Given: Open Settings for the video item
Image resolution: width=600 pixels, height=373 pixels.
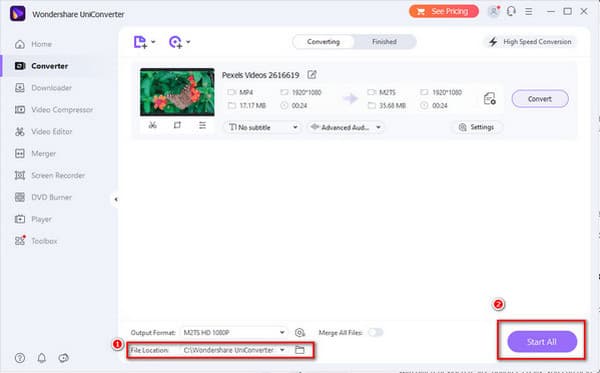Looking at the screenshot, I should (x=476, y=127).
